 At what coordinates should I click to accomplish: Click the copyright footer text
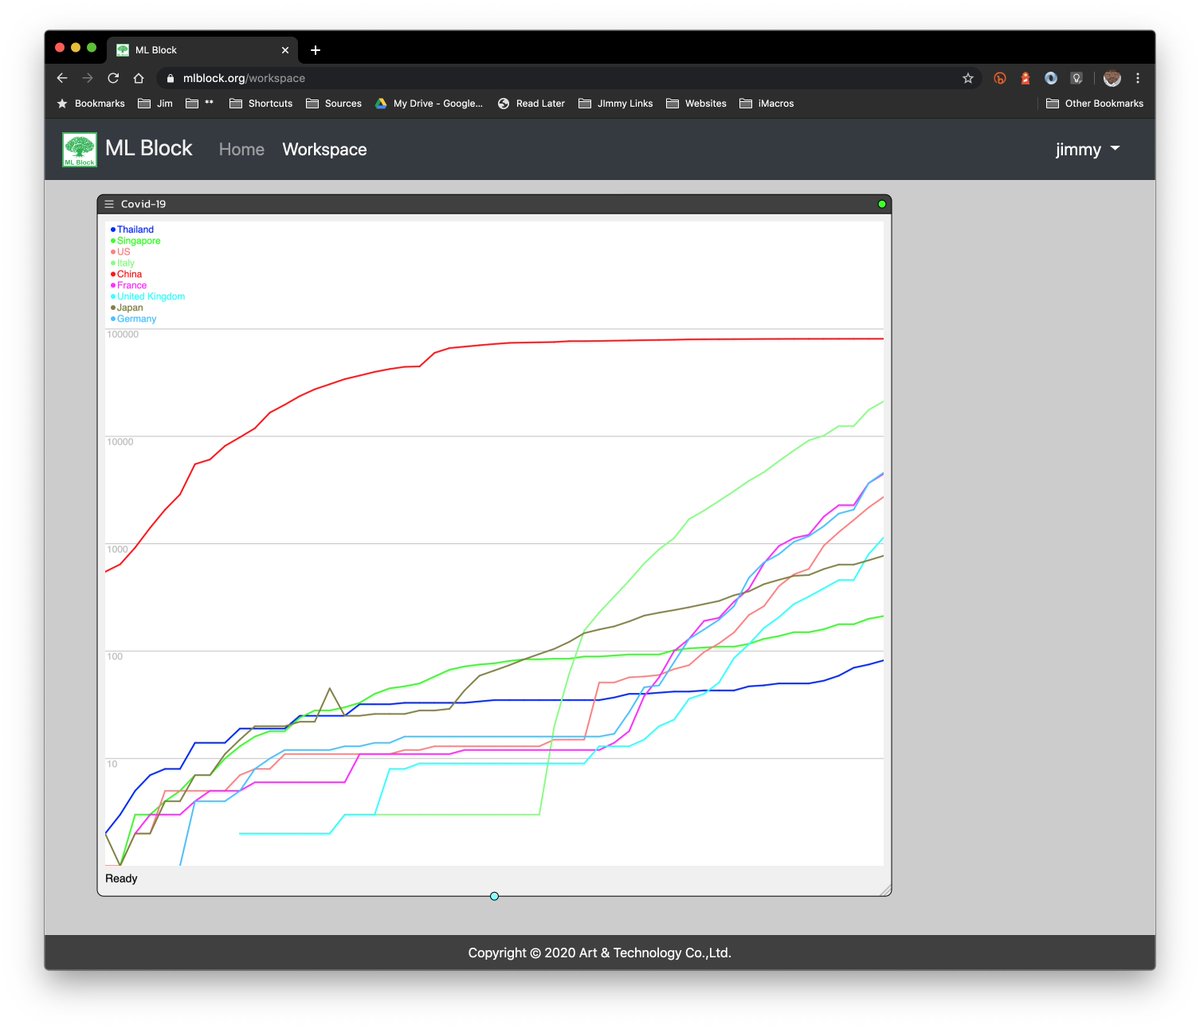click(x=600, y=953)
